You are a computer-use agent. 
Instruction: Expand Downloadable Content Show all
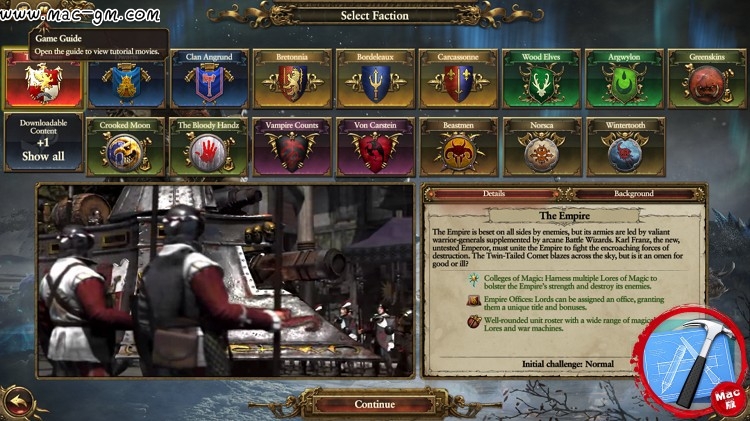(44, 142)
